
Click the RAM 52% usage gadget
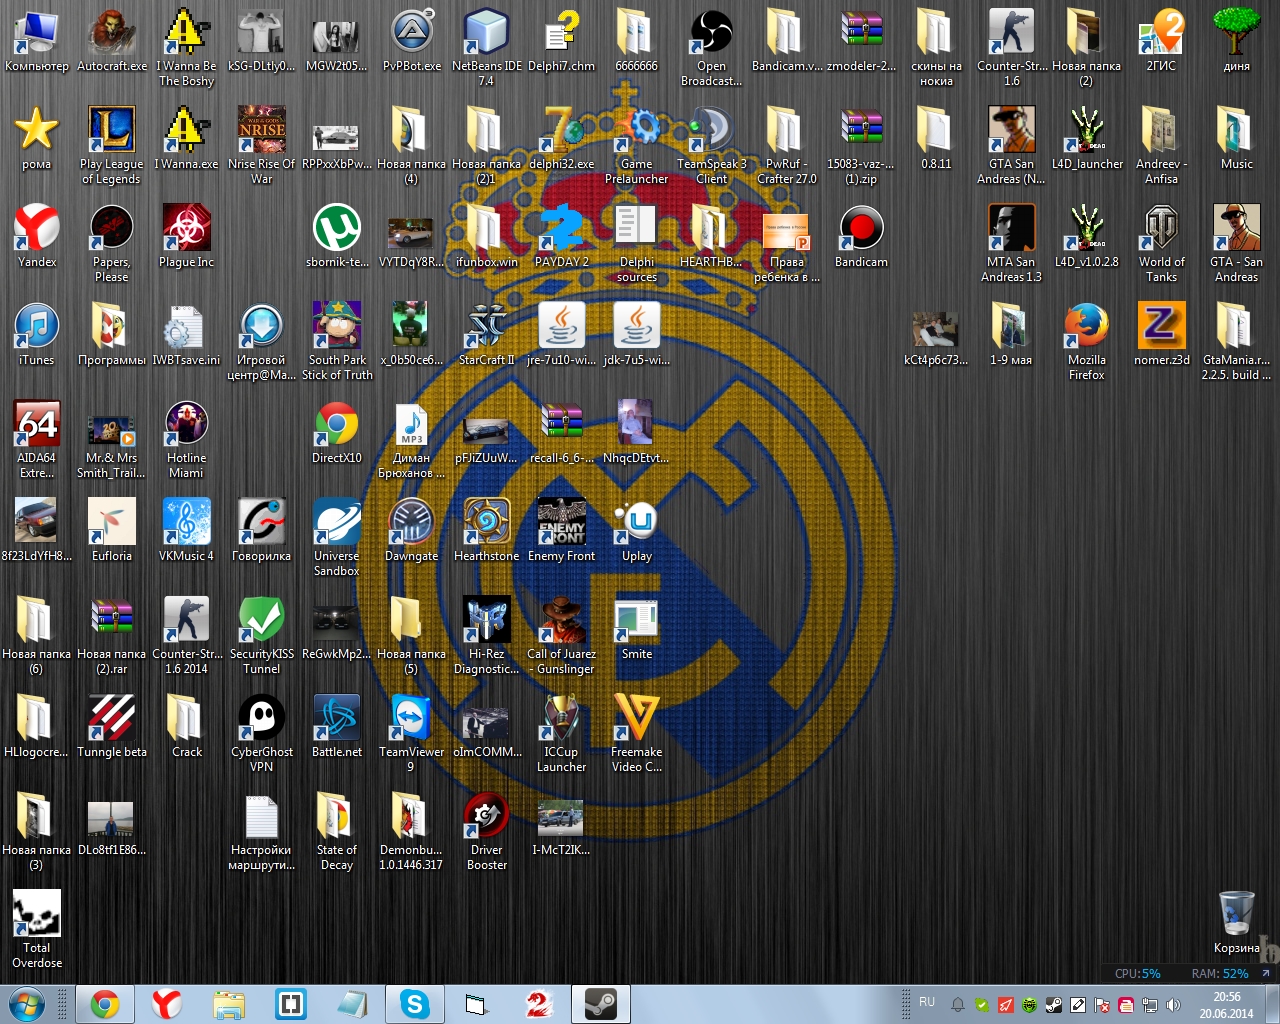(x=1220, y=973)
